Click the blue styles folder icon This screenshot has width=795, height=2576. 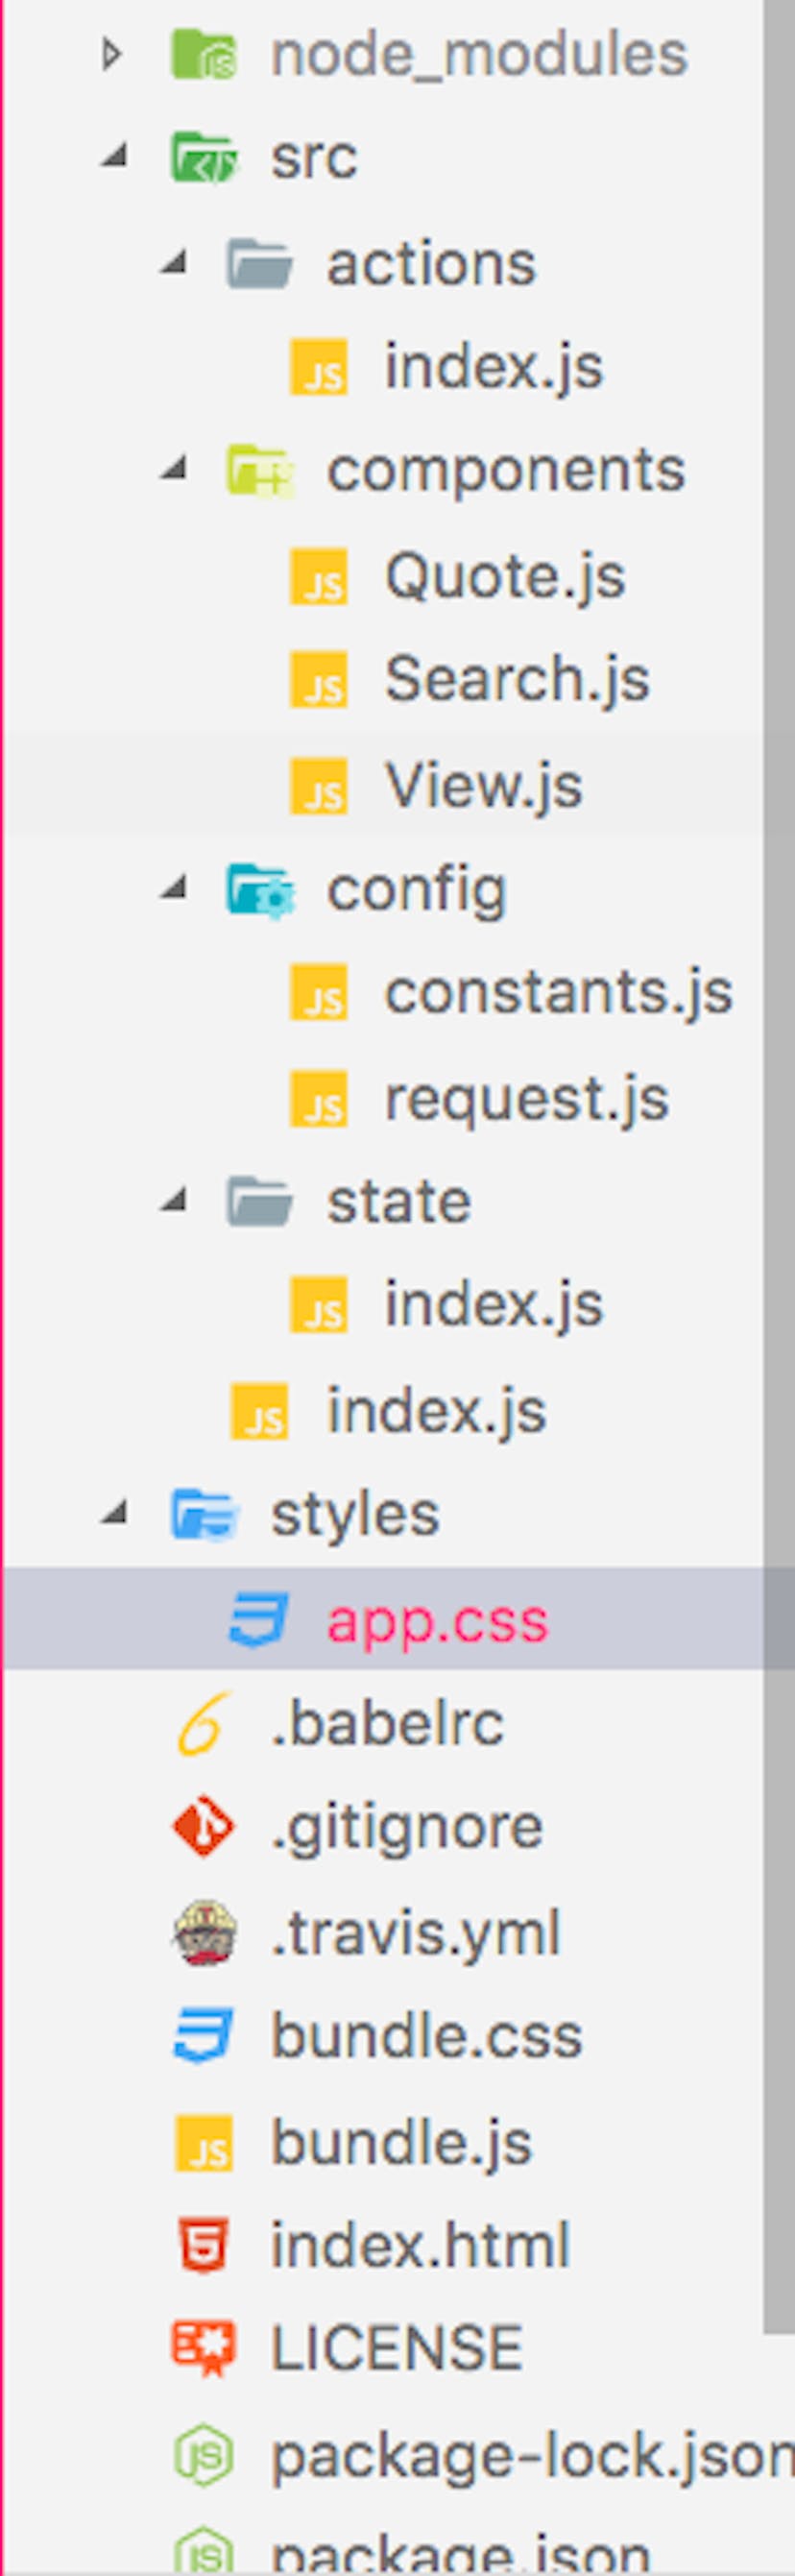[x=204, y=1514]
